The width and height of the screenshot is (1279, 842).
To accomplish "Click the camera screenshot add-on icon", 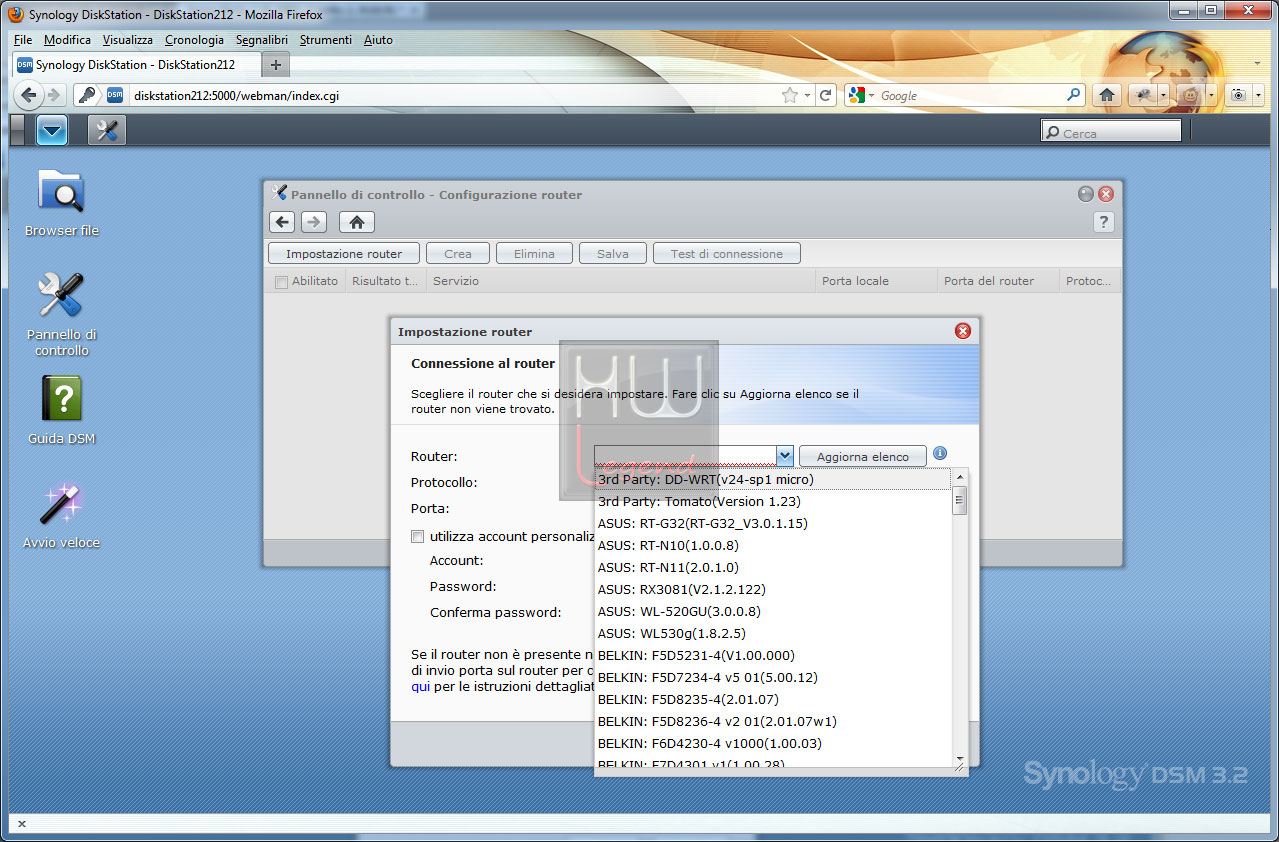I will (1239, 95).
